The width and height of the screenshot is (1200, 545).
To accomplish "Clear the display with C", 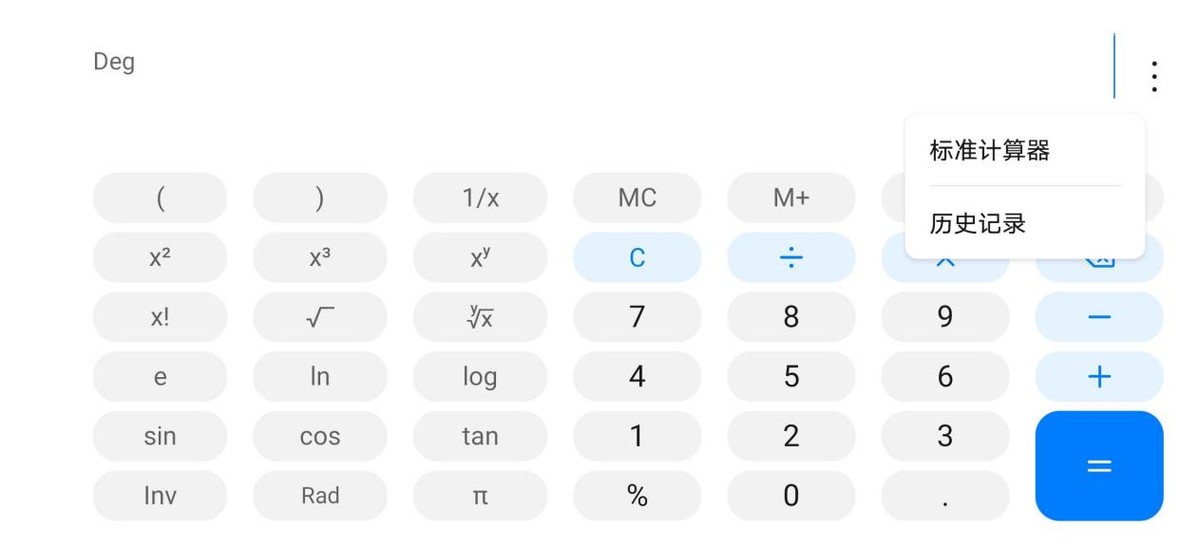I will [x=637, y=258].
